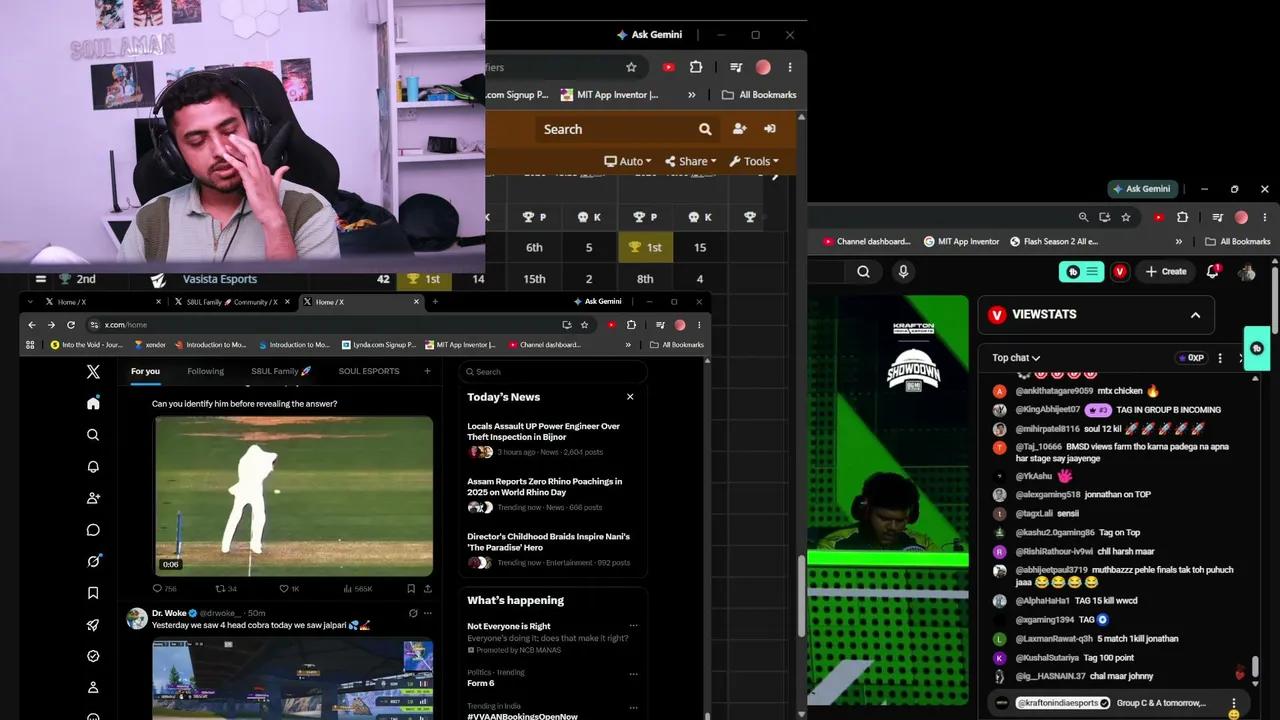Screen dimensions: 1280x720
Task: Switch to S8UL Family timeline tab
Action: (x=281, y=371)
